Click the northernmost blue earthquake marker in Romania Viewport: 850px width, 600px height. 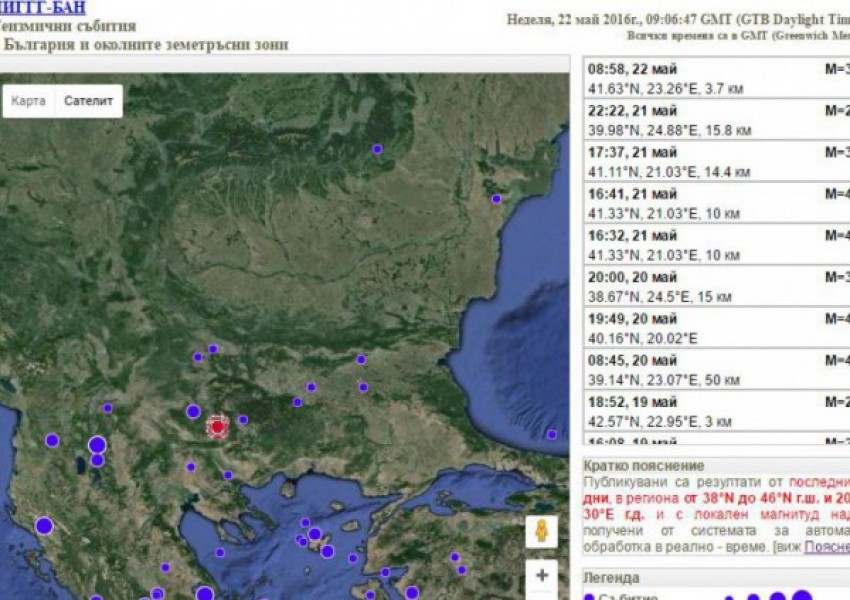pos(377,149)
